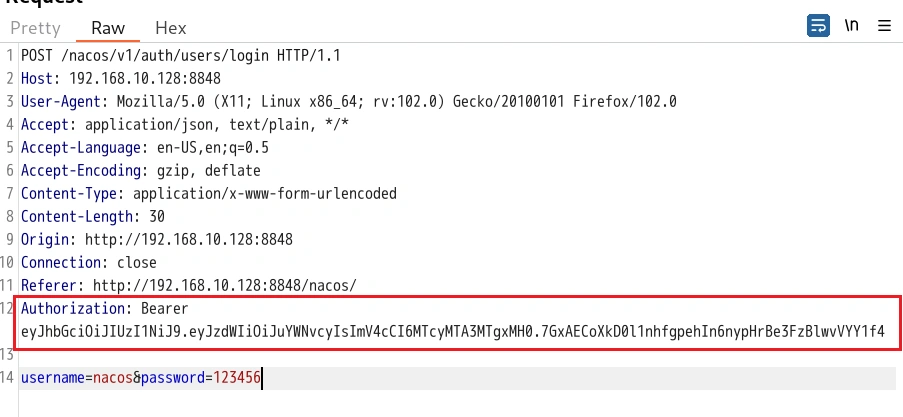Open the hamburger options menu
903x417 pixels.
point(884,26)
